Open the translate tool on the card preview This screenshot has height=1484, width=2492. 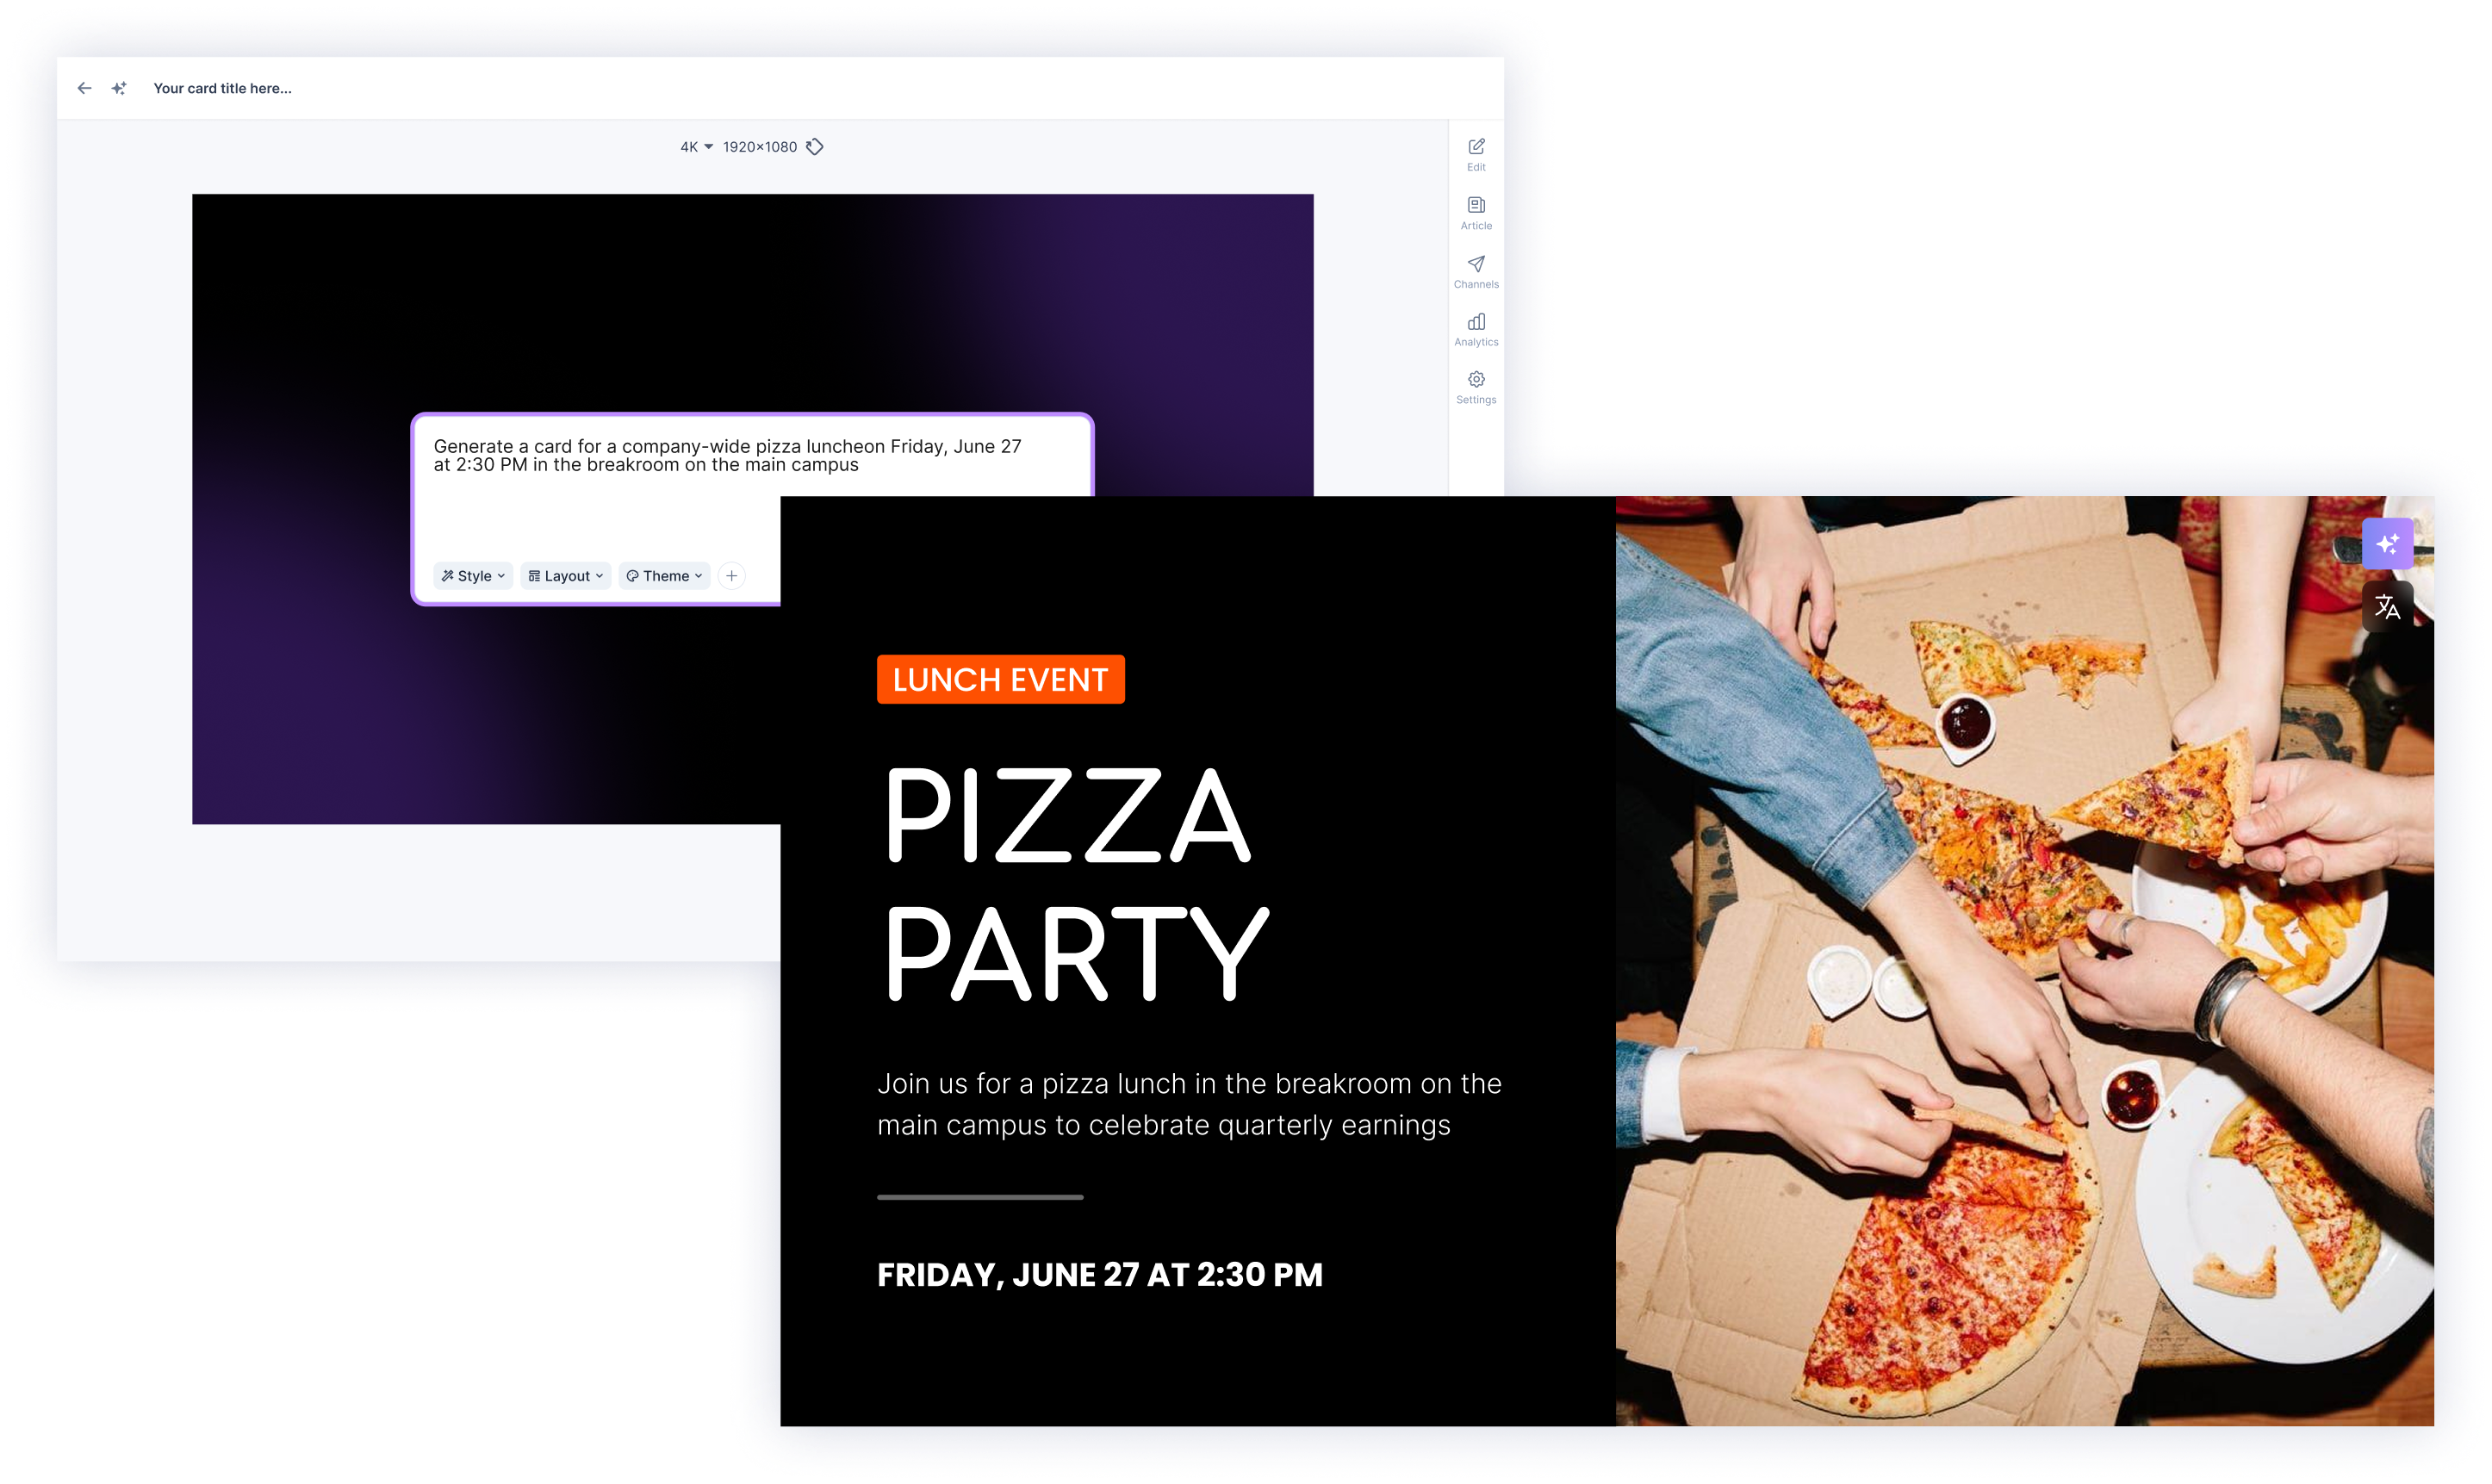pos(2389,605)
